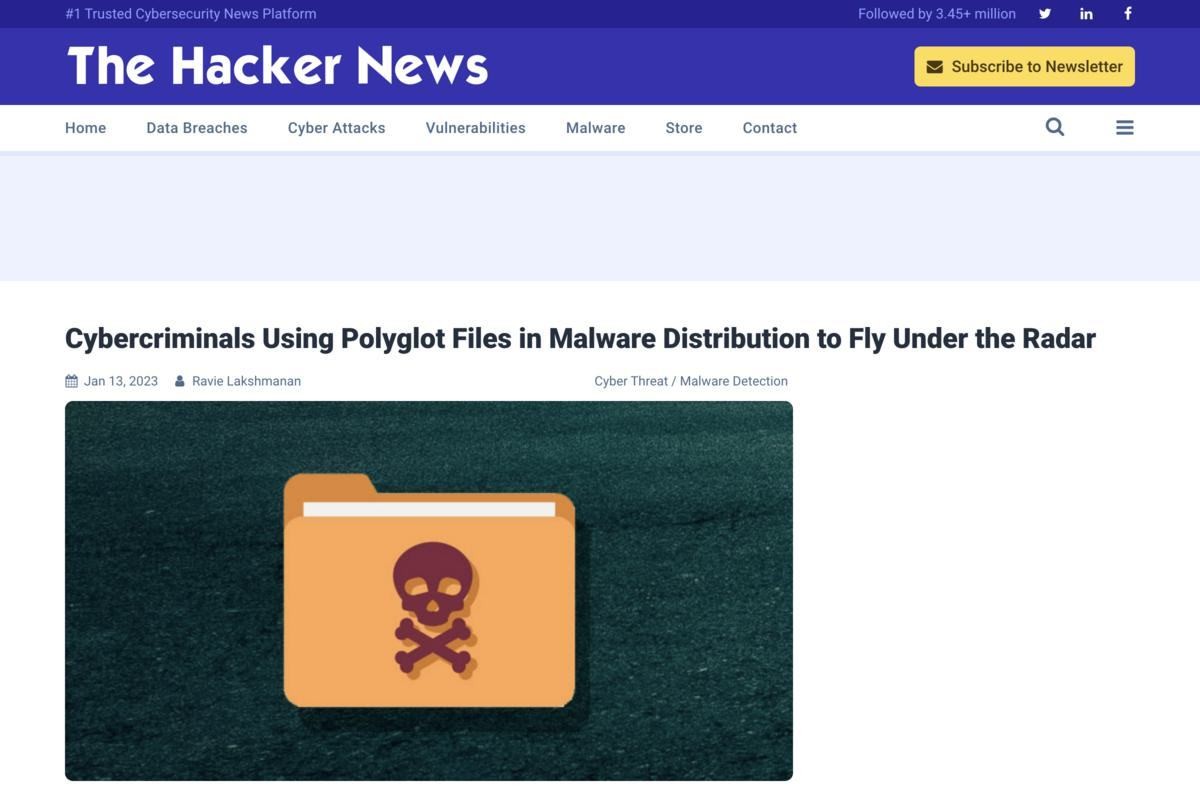The image size is (1200, 800).
Task: Open the Data Breaches section
Action: pos(197,128)
